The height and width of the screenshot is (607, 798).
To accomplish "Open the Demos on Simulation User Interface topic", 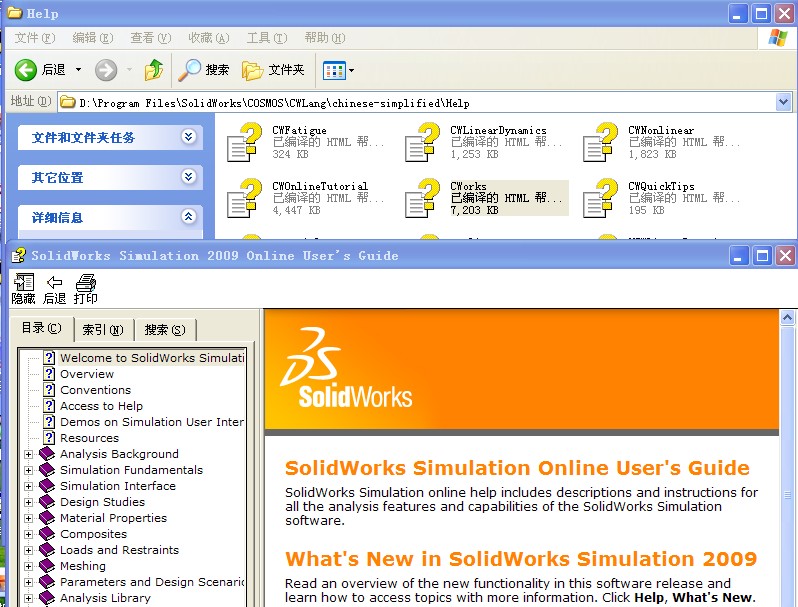I will [152, 422].
